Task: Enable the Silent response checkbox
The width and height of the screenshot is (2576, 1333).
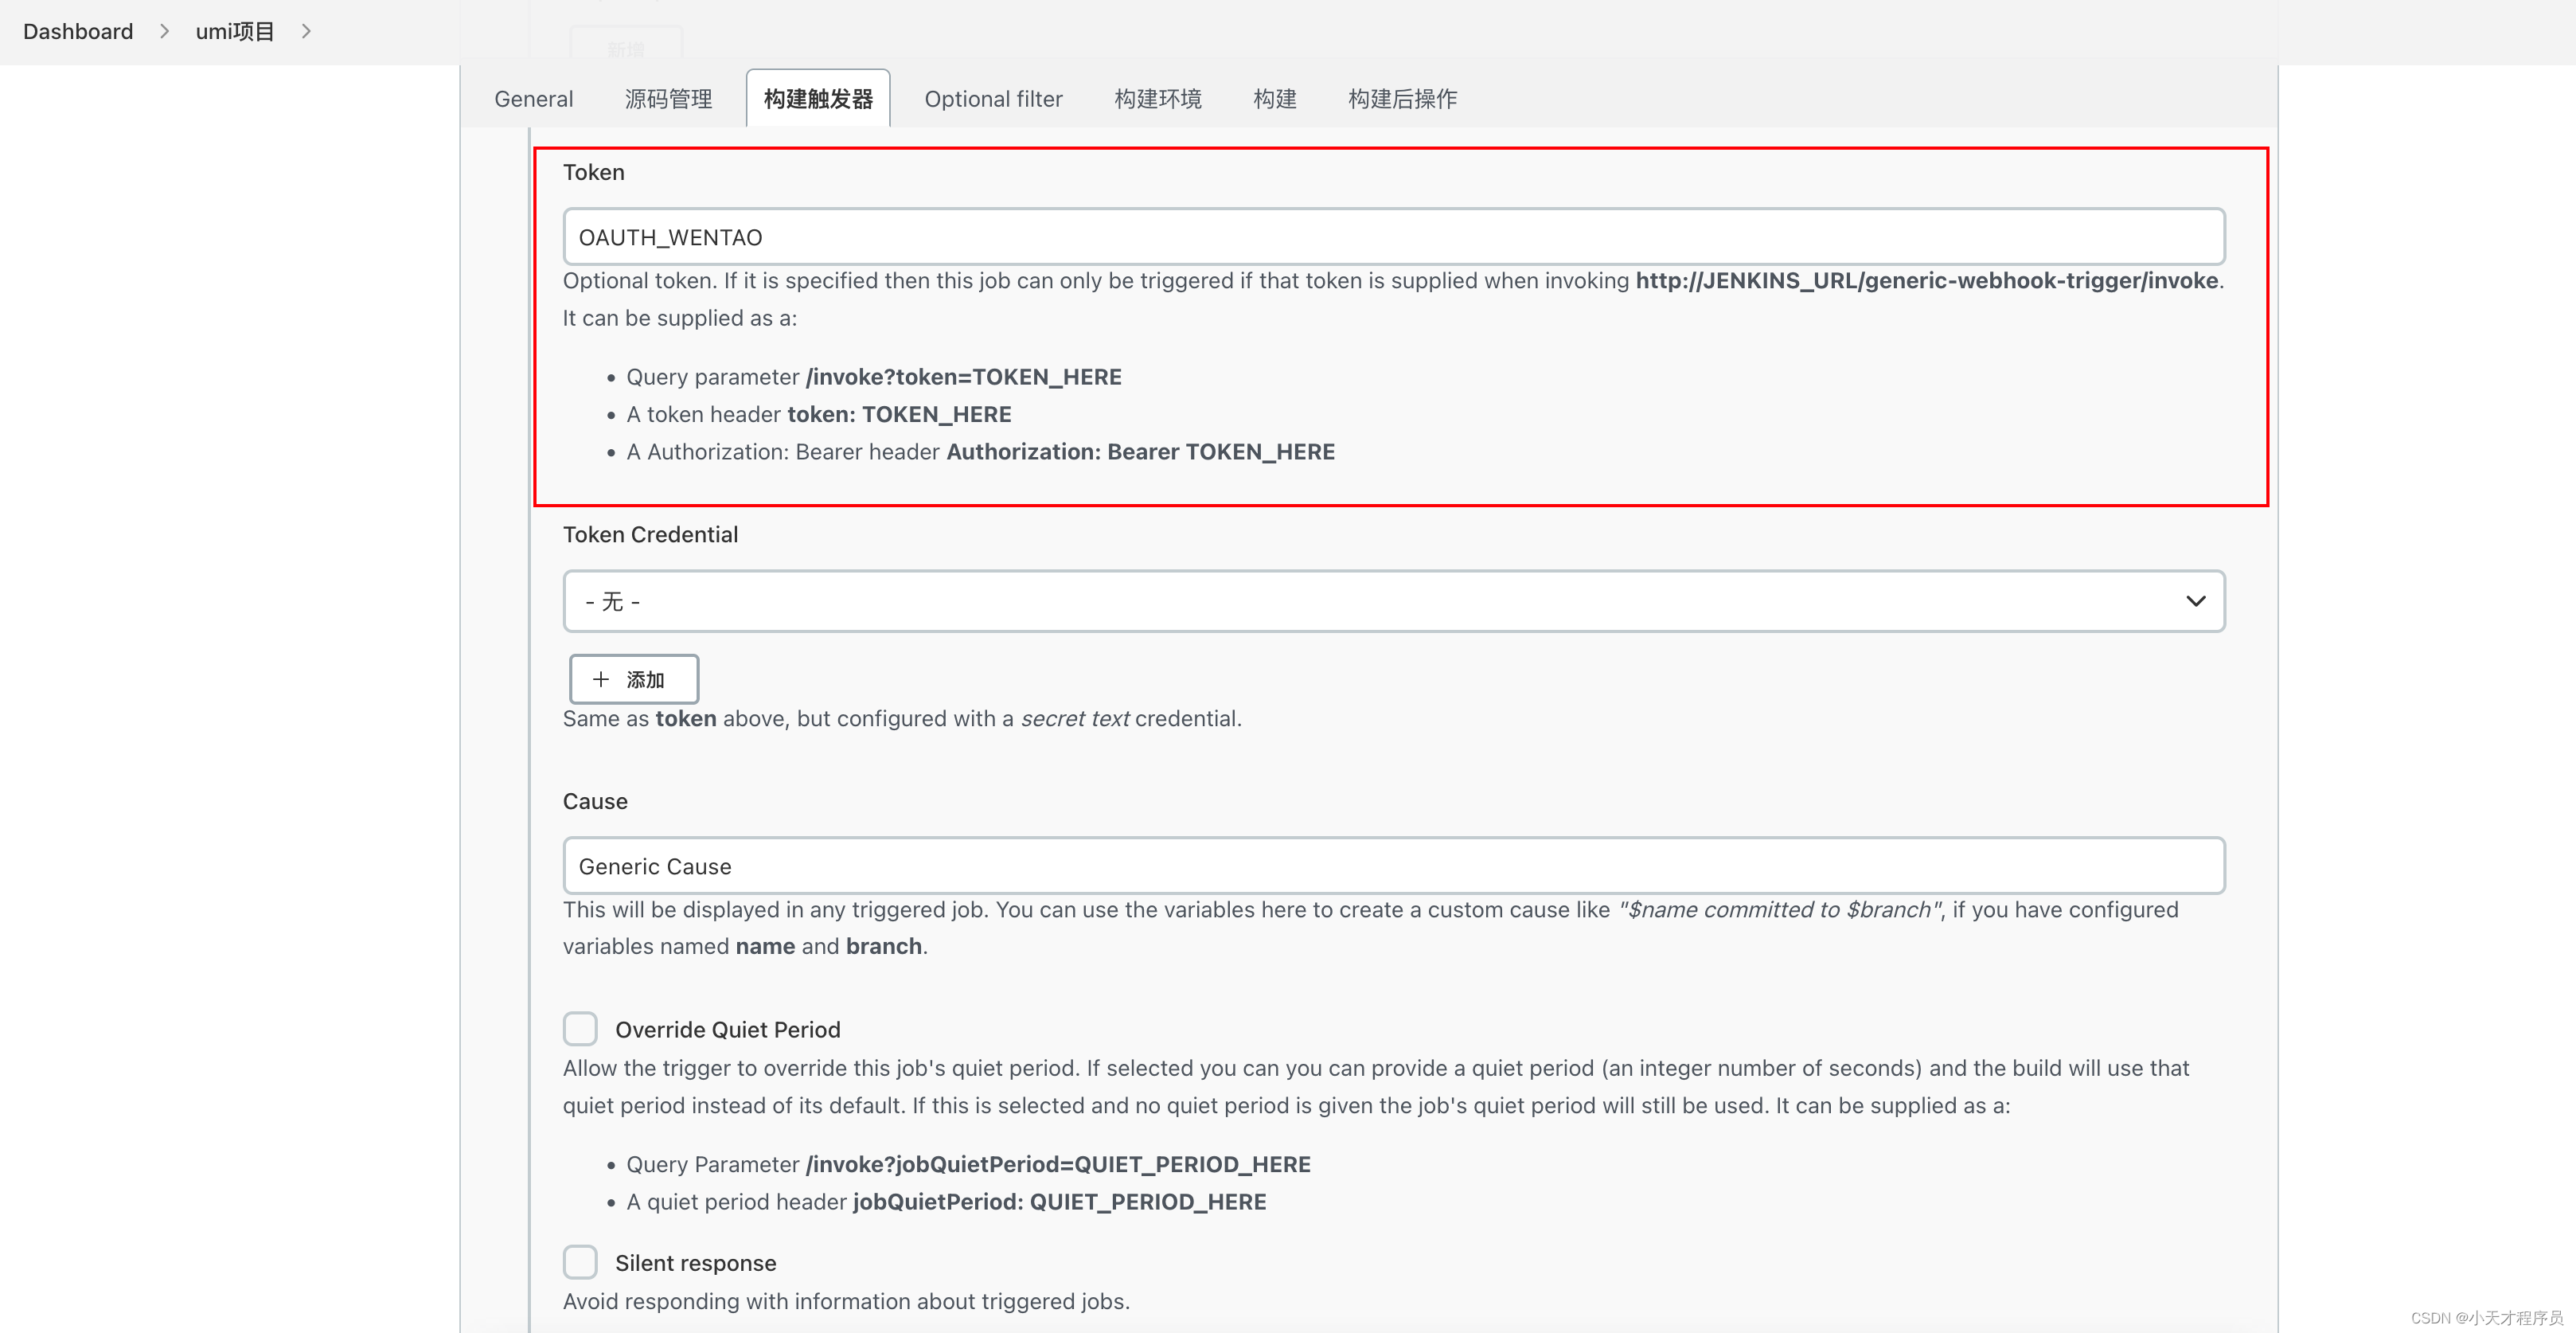Action: point(580,1262)
